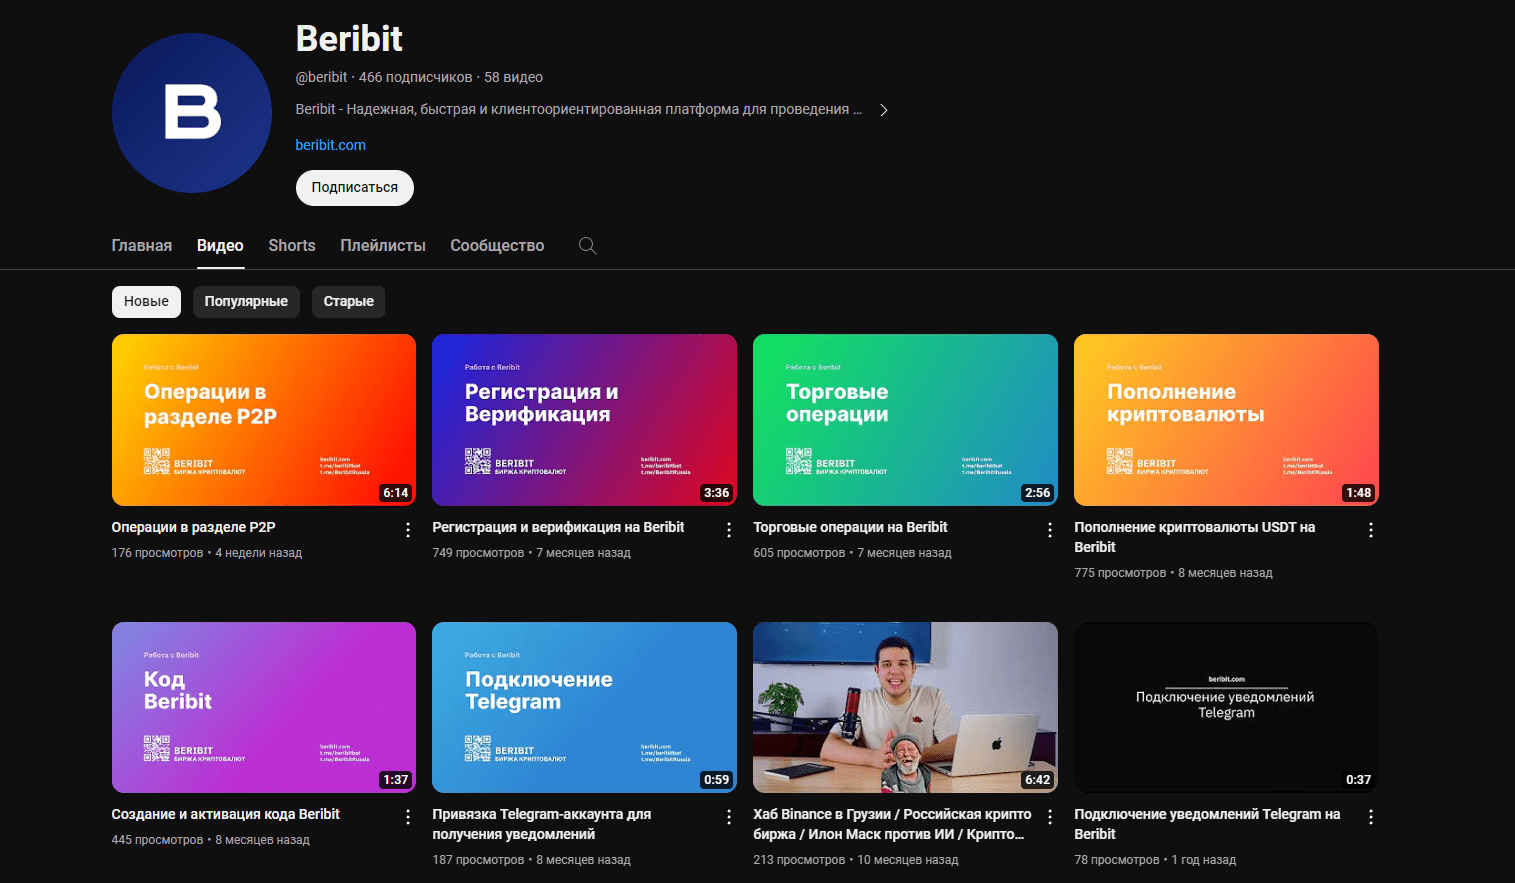Image resolution: width=1515 pixels, height=883 pixels.
Task: Click the 6:42 duration badge
Action: click(1038, 780)
